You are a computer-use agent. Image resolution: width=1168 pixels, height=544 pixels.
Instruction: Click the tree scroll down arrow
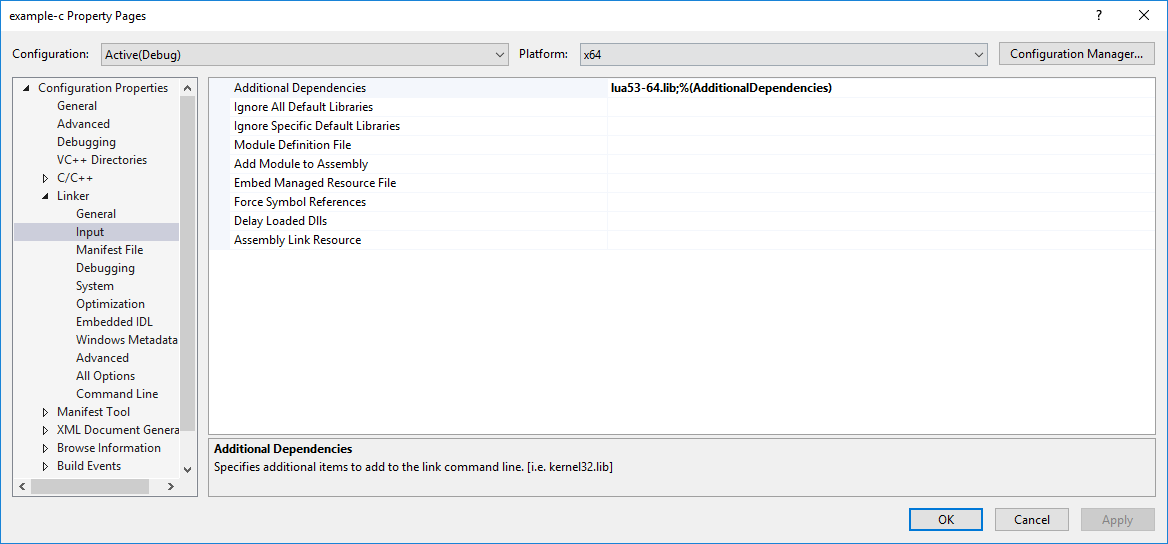[x=187, y=468]
